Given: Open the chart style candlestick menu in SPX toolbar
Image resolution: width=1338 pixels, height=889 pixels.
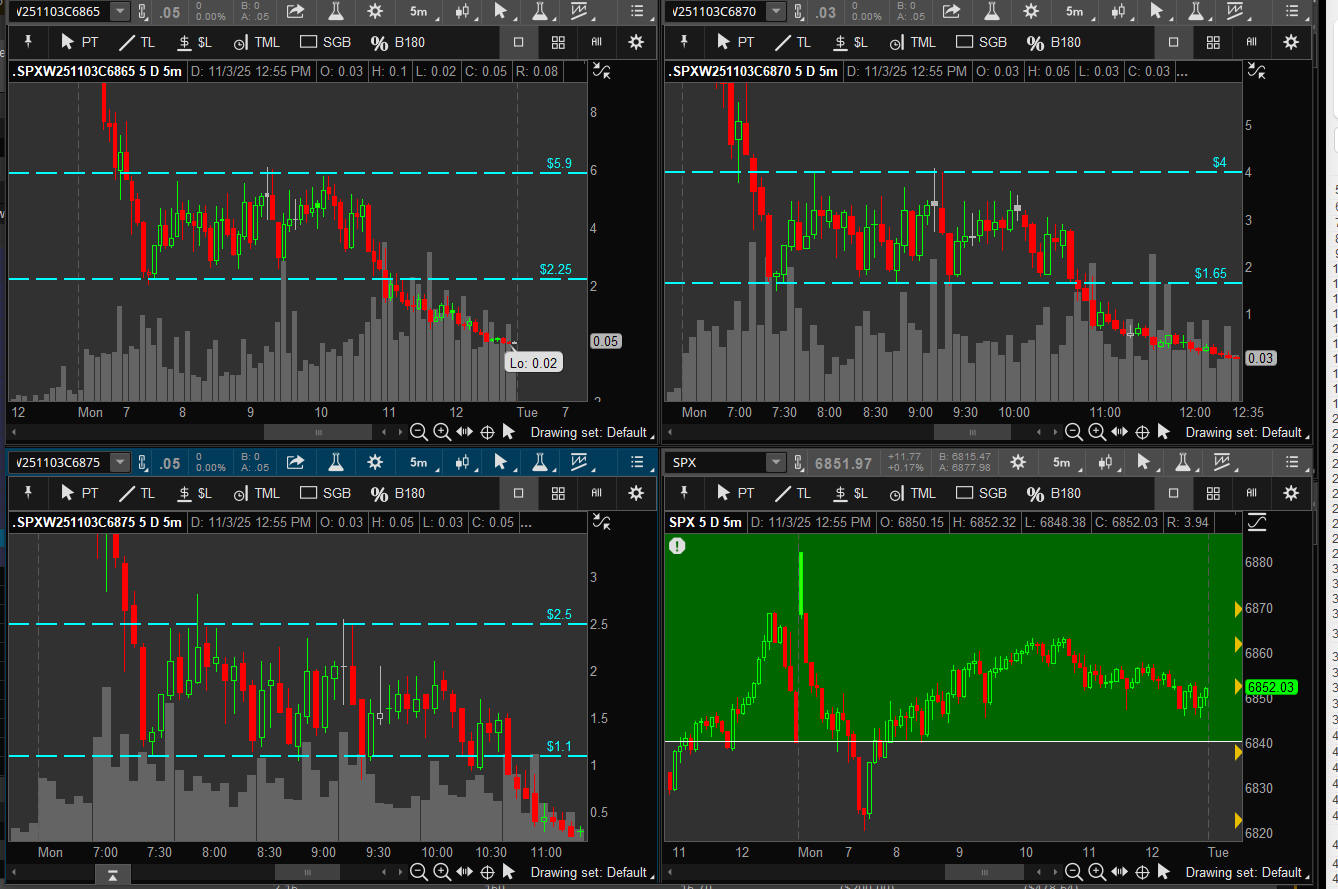Looking at the screenshot, I should click(1107, 462).
